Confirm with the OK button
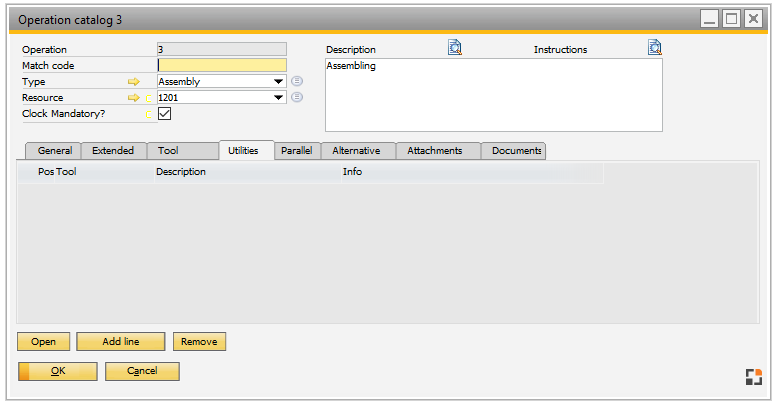 coord(58,371)
